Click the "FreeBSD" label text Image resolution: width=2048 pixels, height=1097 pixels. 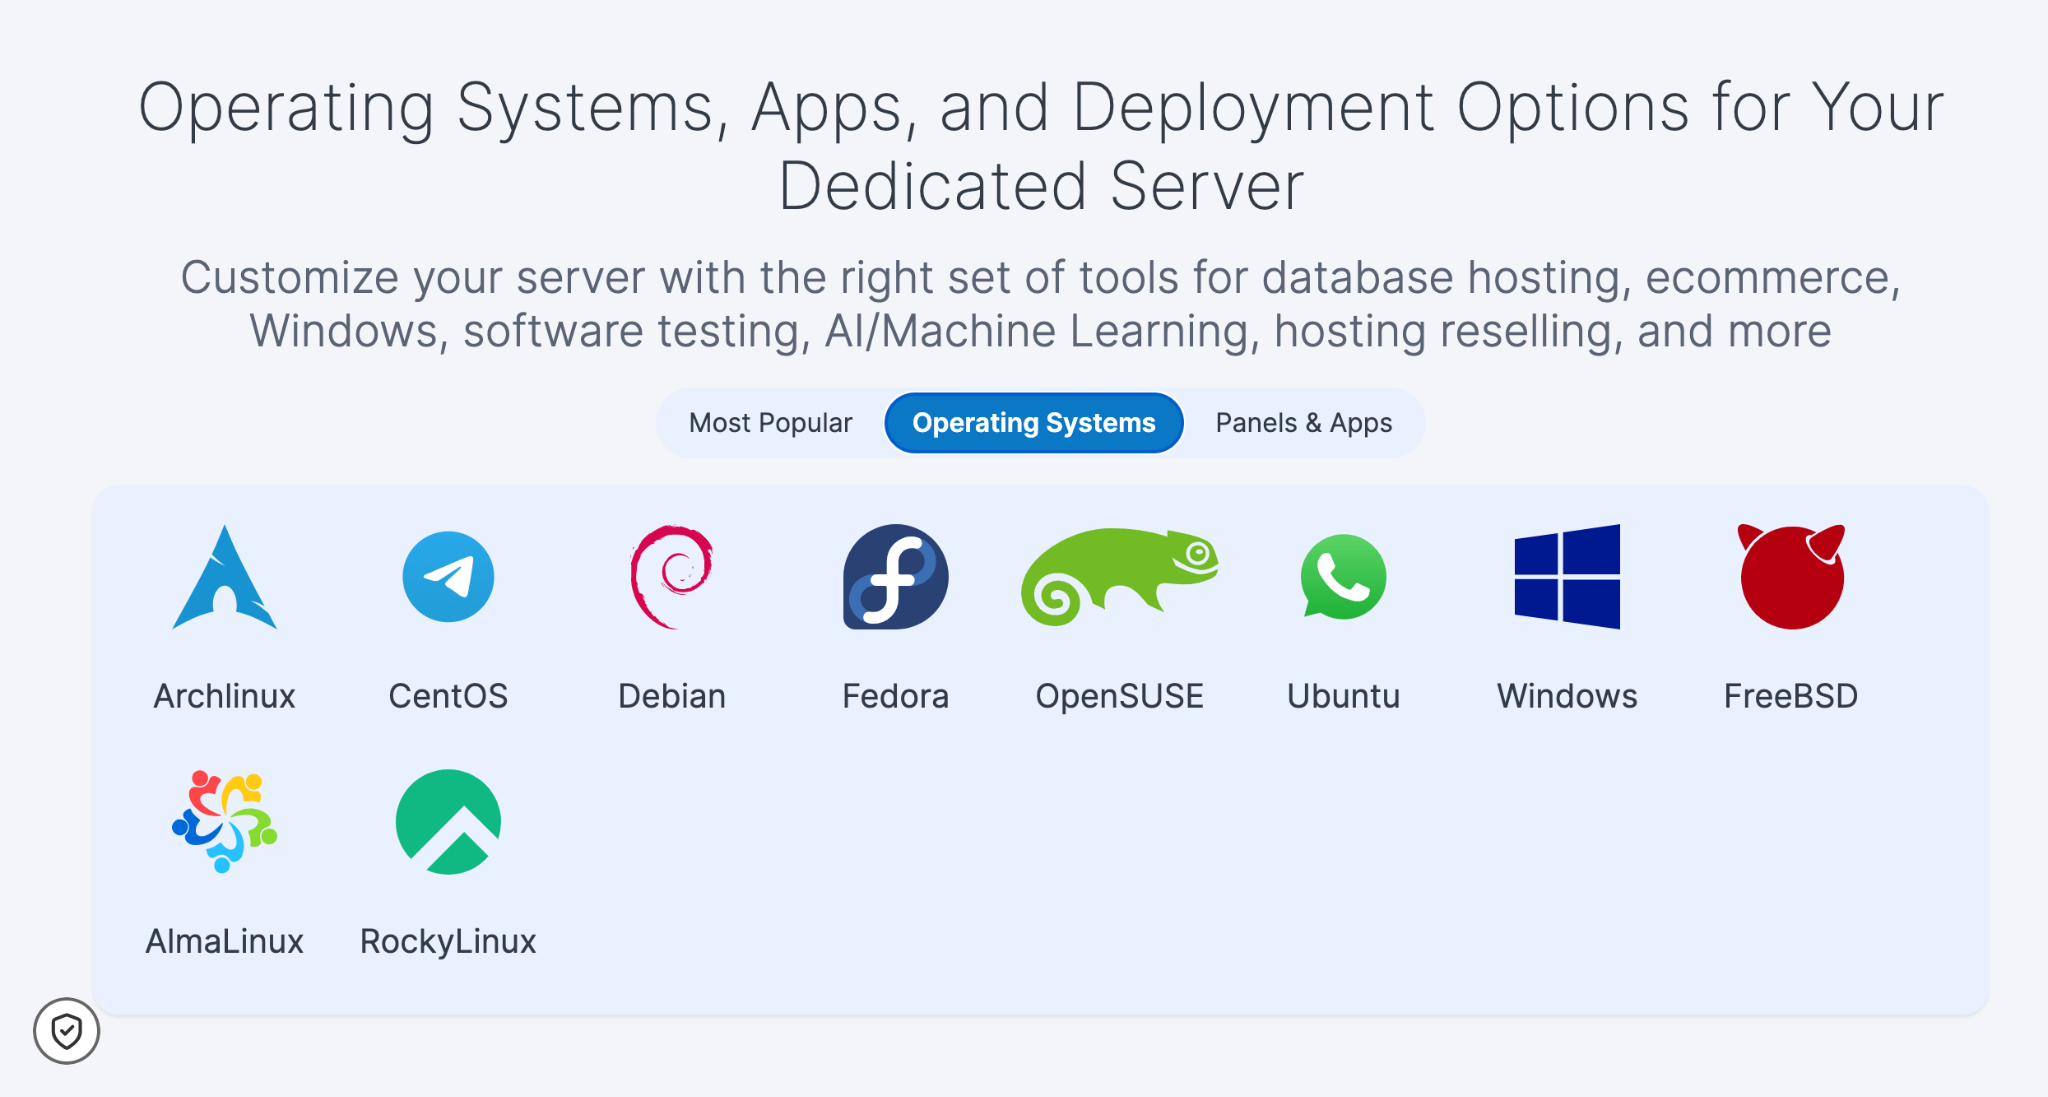tap(1791, 696)
